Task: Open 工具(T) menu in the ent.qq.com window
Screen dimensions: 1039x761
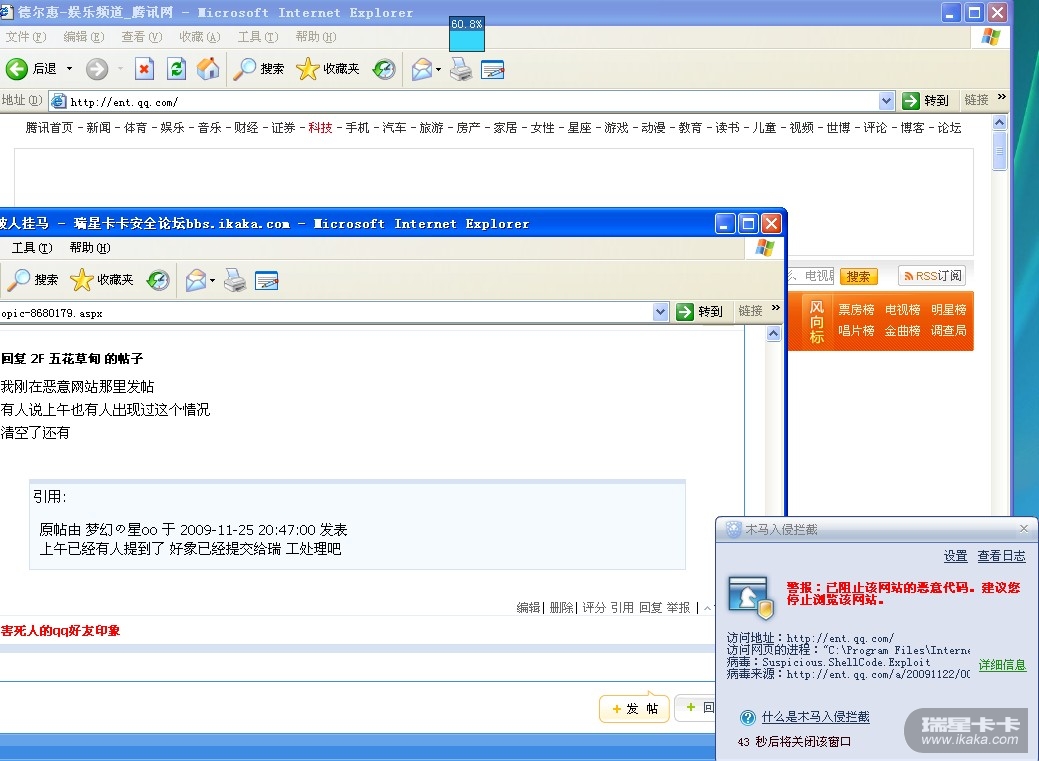Action: click(258, 36)
